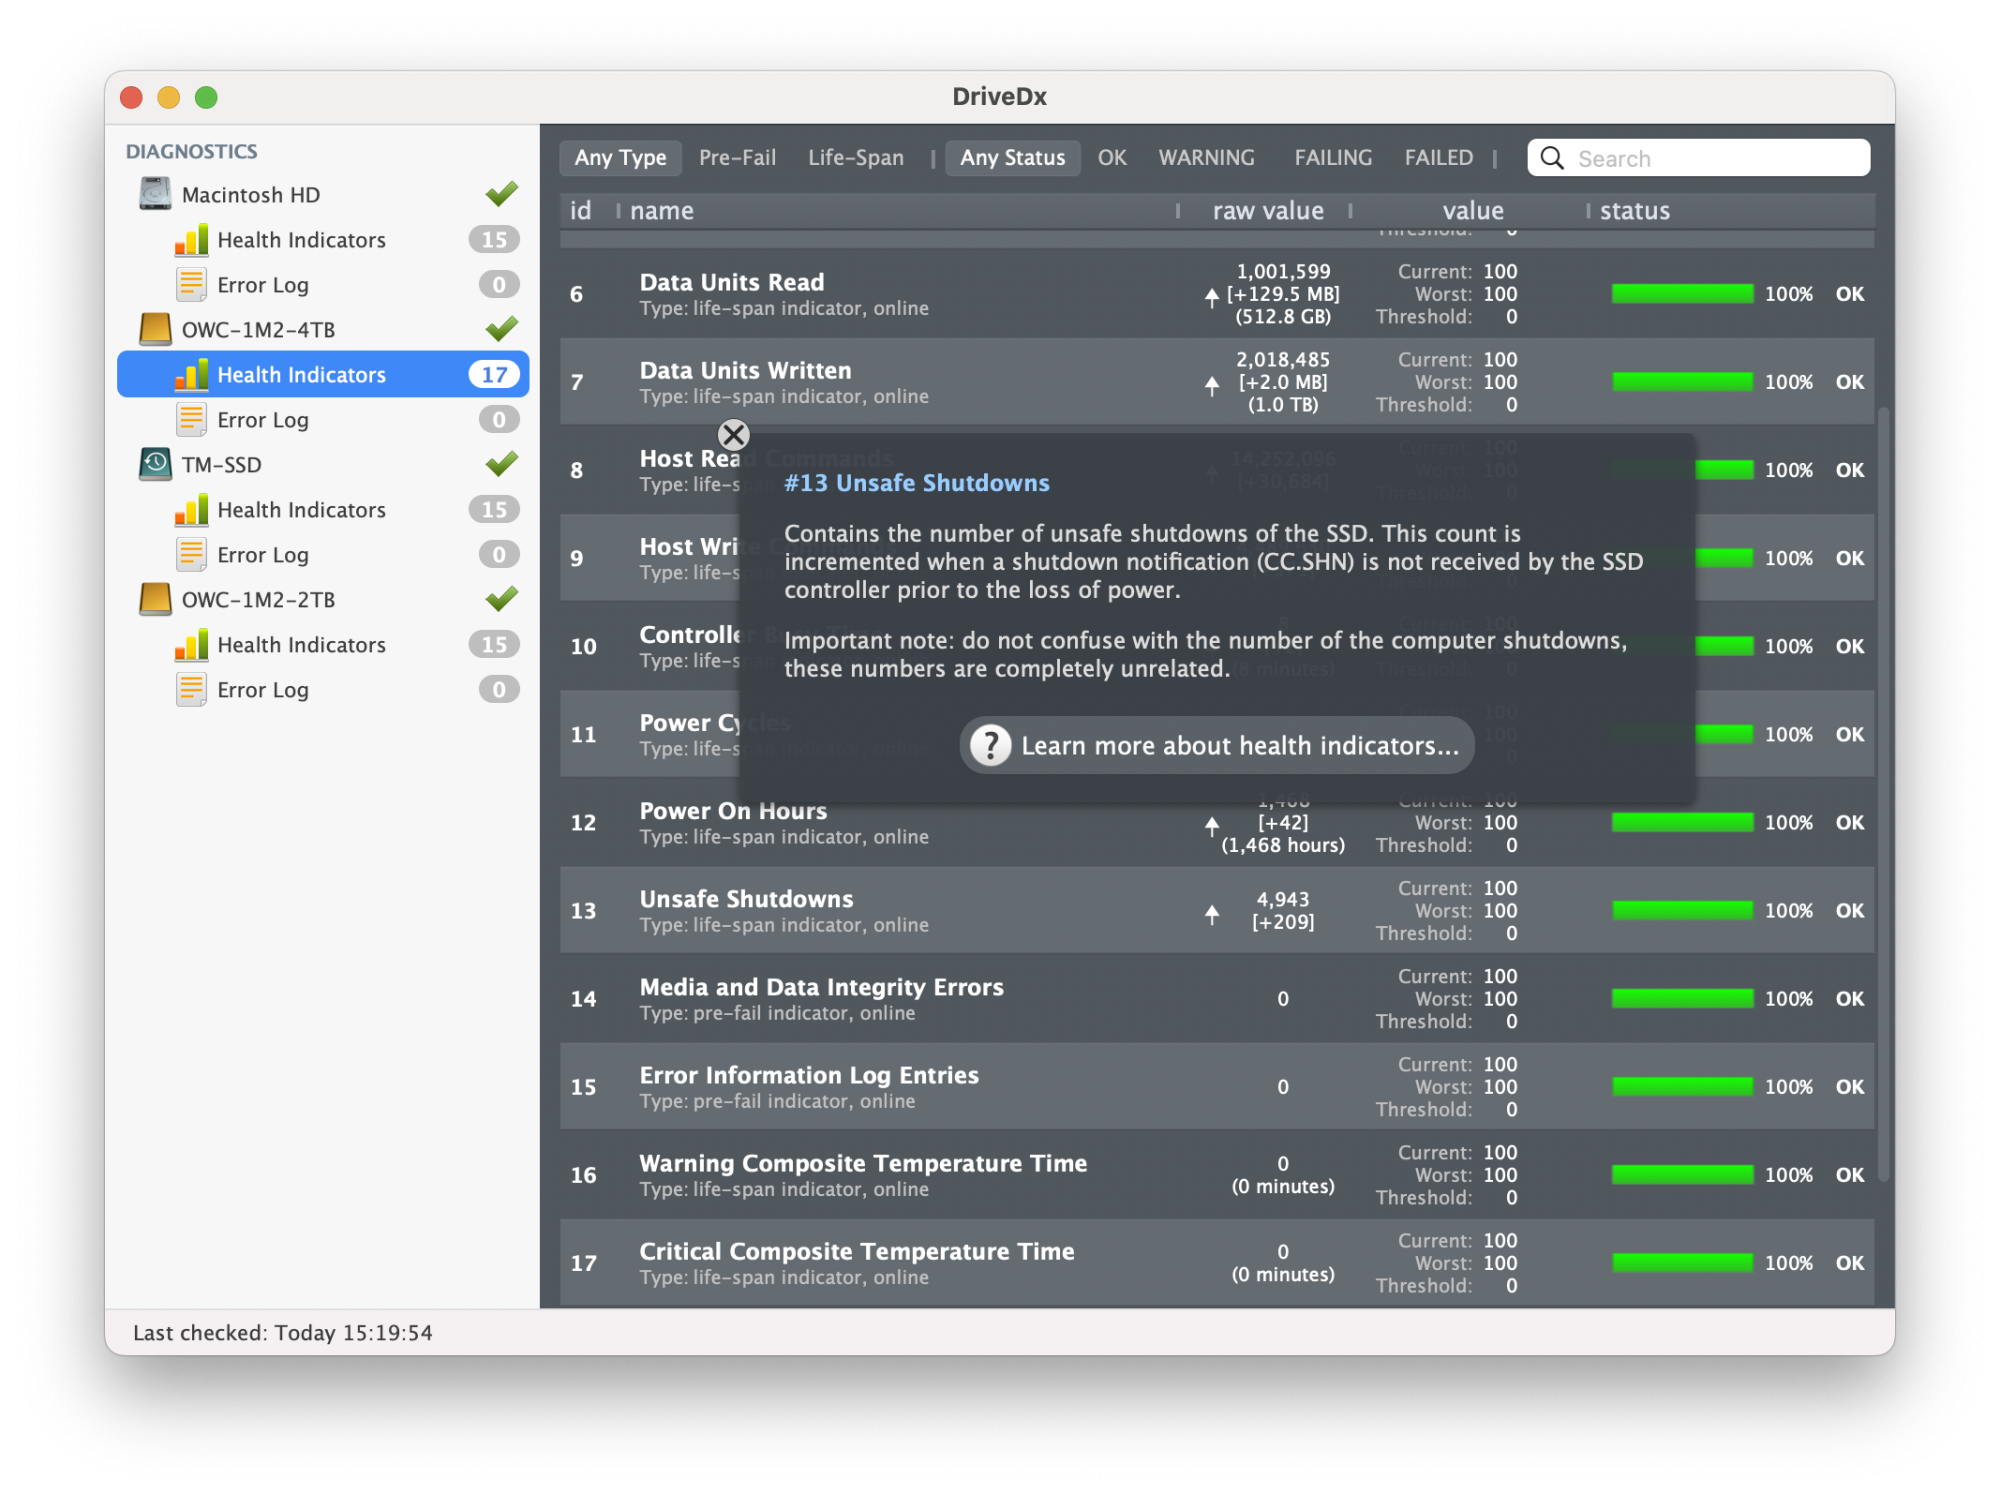The width and height of the screenshot is (2000, 1494).
Task: Select the FAILED status filter tab
Action: click(x=1438, y=158)
